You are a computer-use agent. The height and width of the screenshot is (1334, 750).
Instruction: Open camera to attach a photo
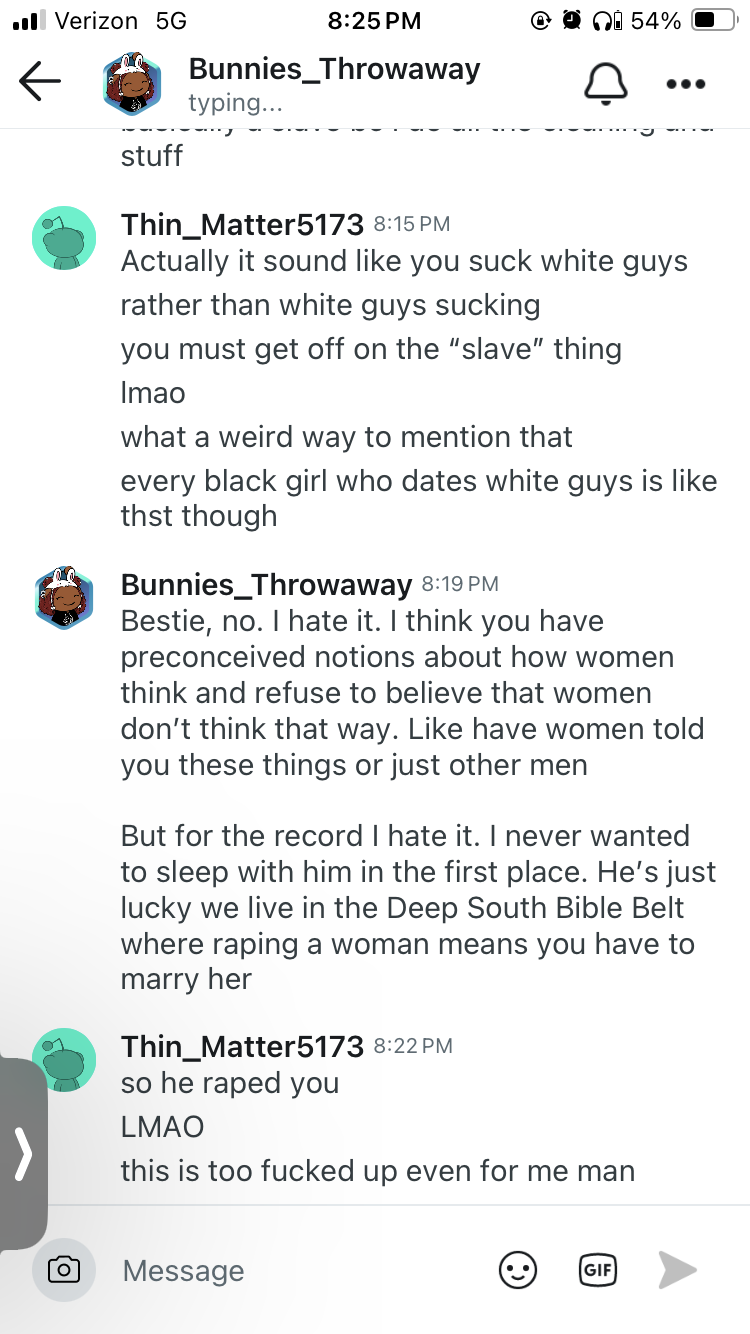tap(64, 1270)
